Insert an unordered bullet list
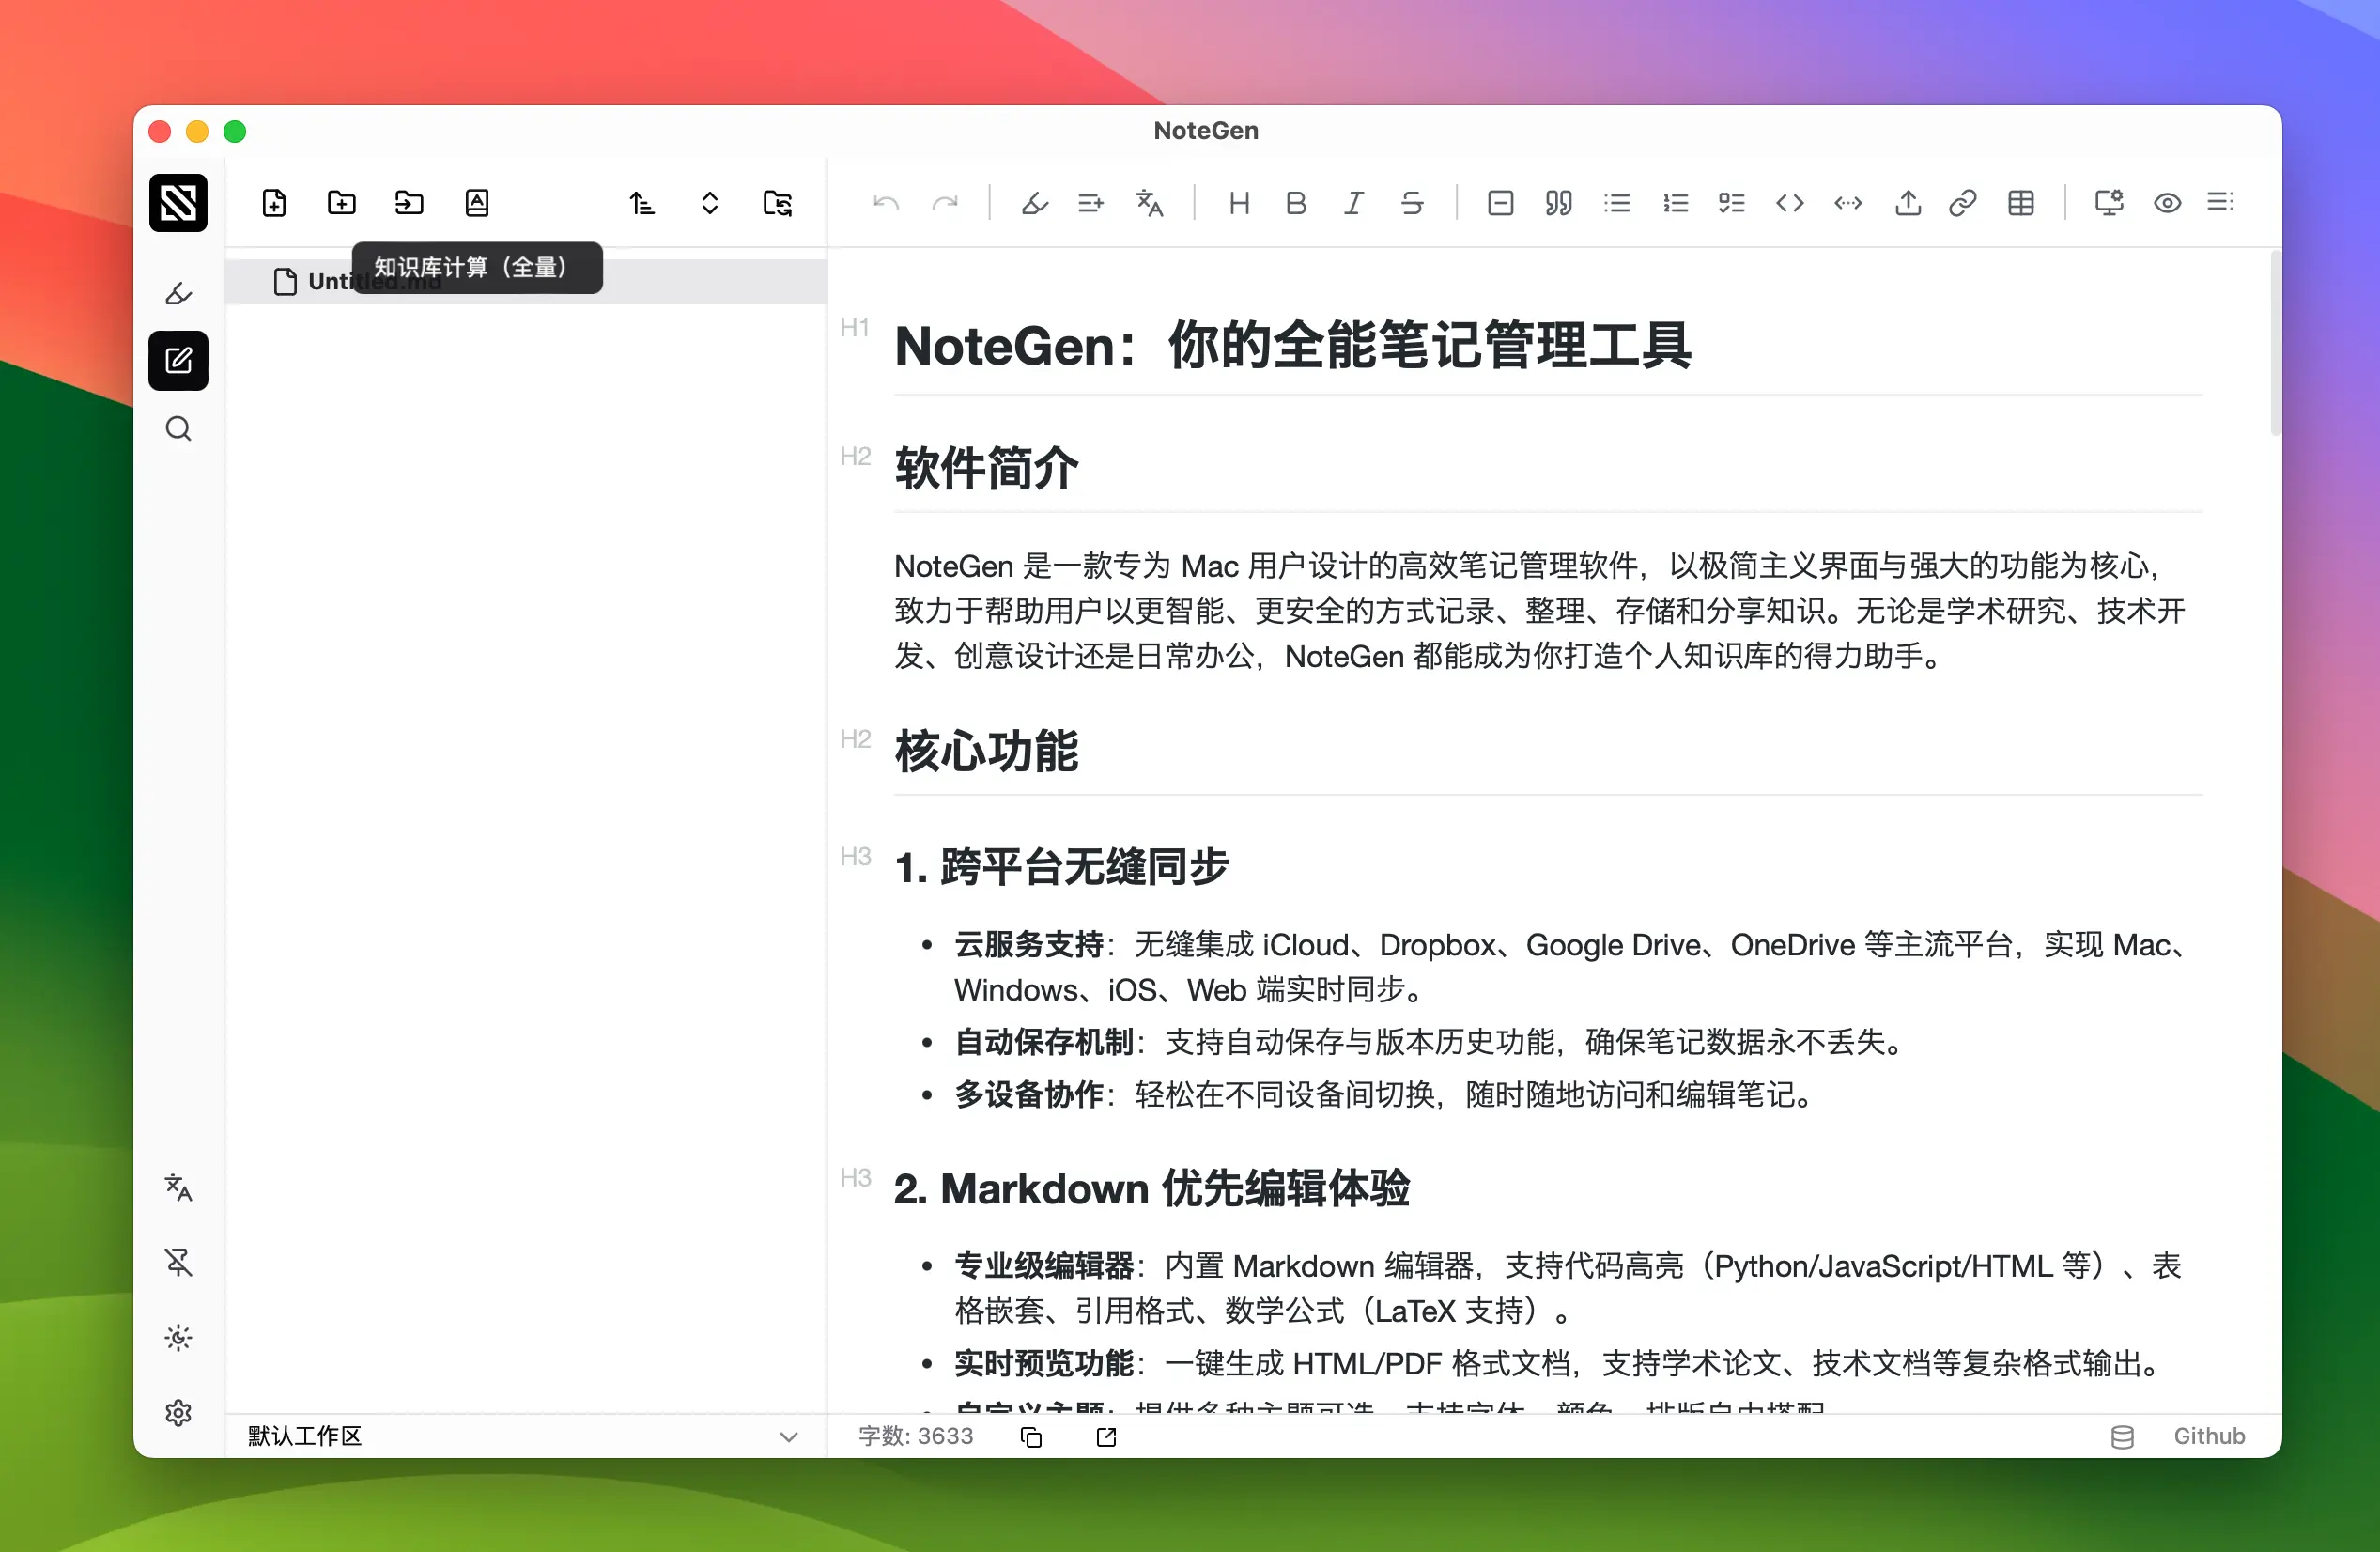This screenshot has width=2380, height=1552. pyautogui.click(x=1617, y=203)
